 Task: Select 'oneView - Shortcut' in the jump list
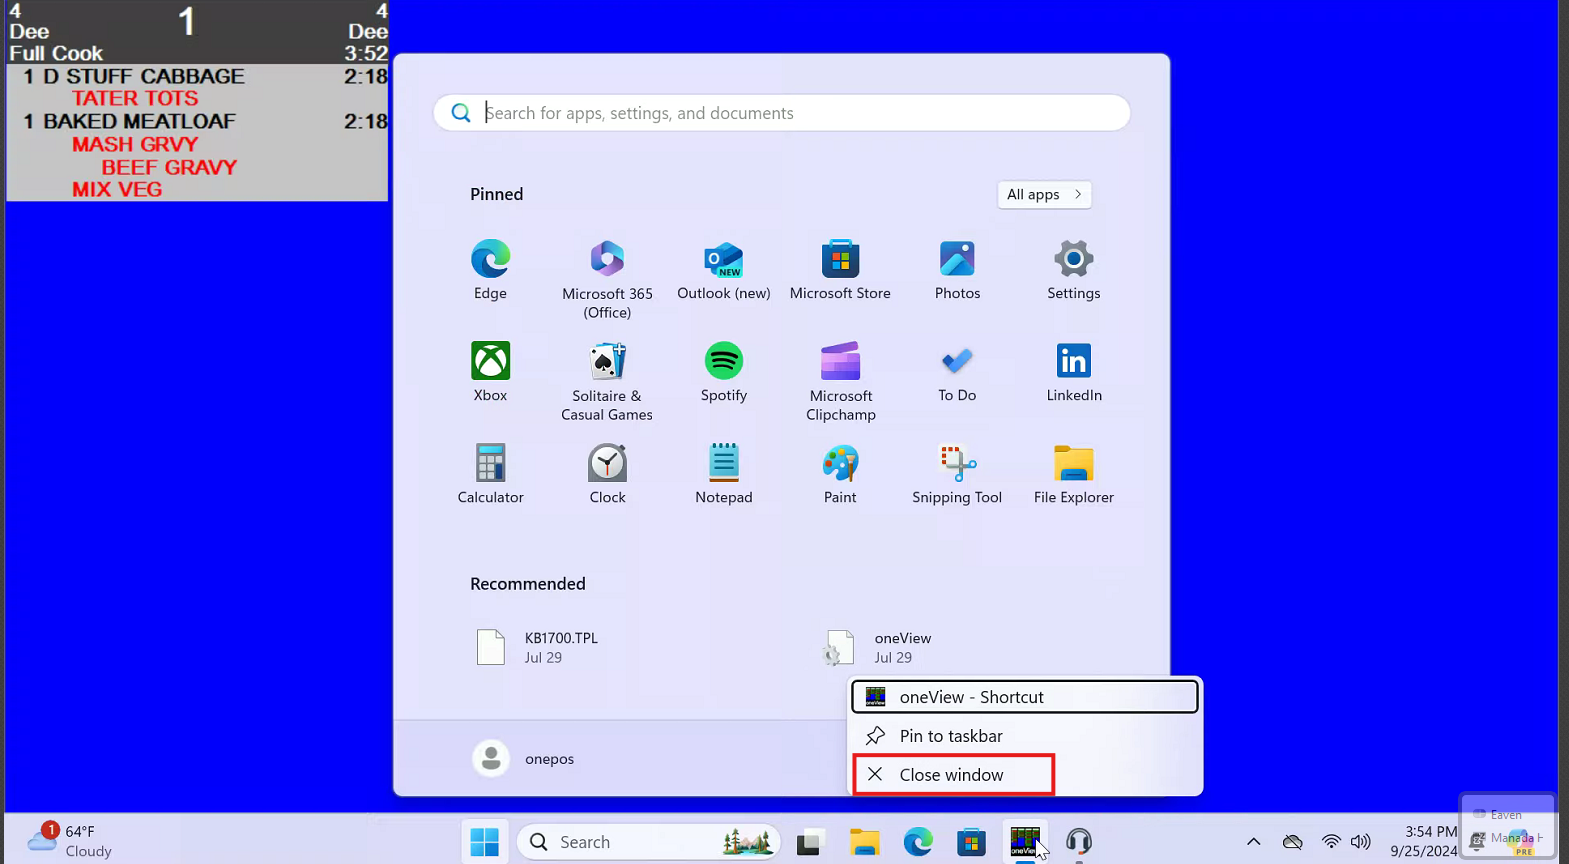tap(1025, 697)
